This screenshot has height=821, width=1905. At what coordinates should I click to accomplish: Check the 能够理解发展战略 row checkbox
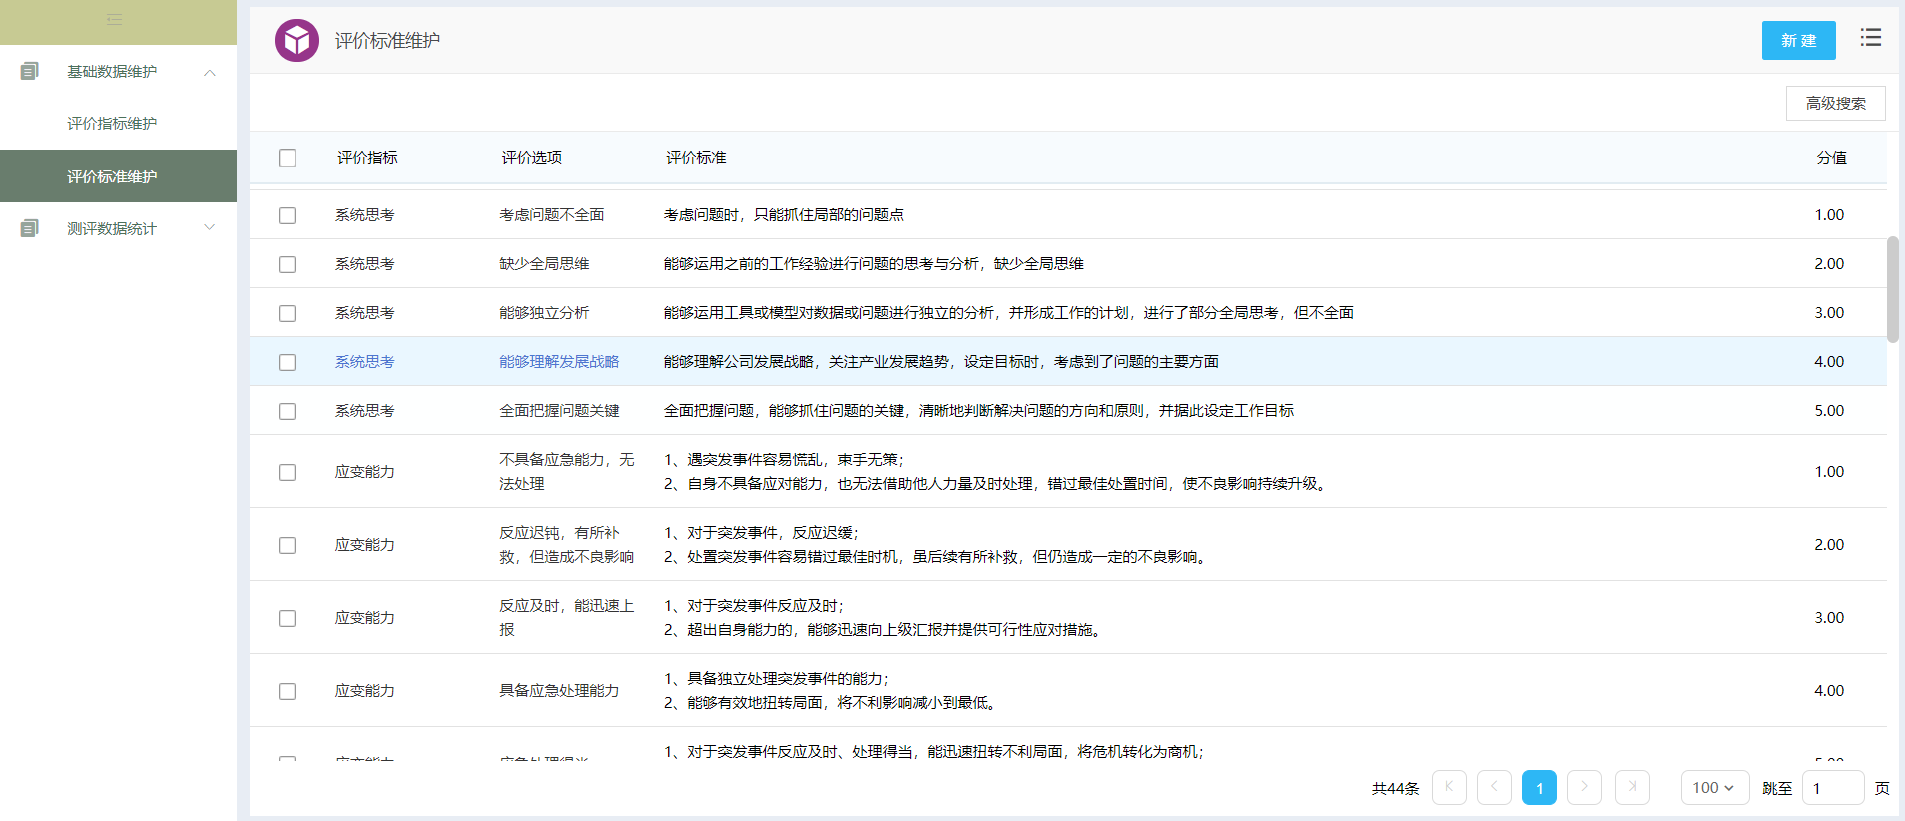(288, 362)
